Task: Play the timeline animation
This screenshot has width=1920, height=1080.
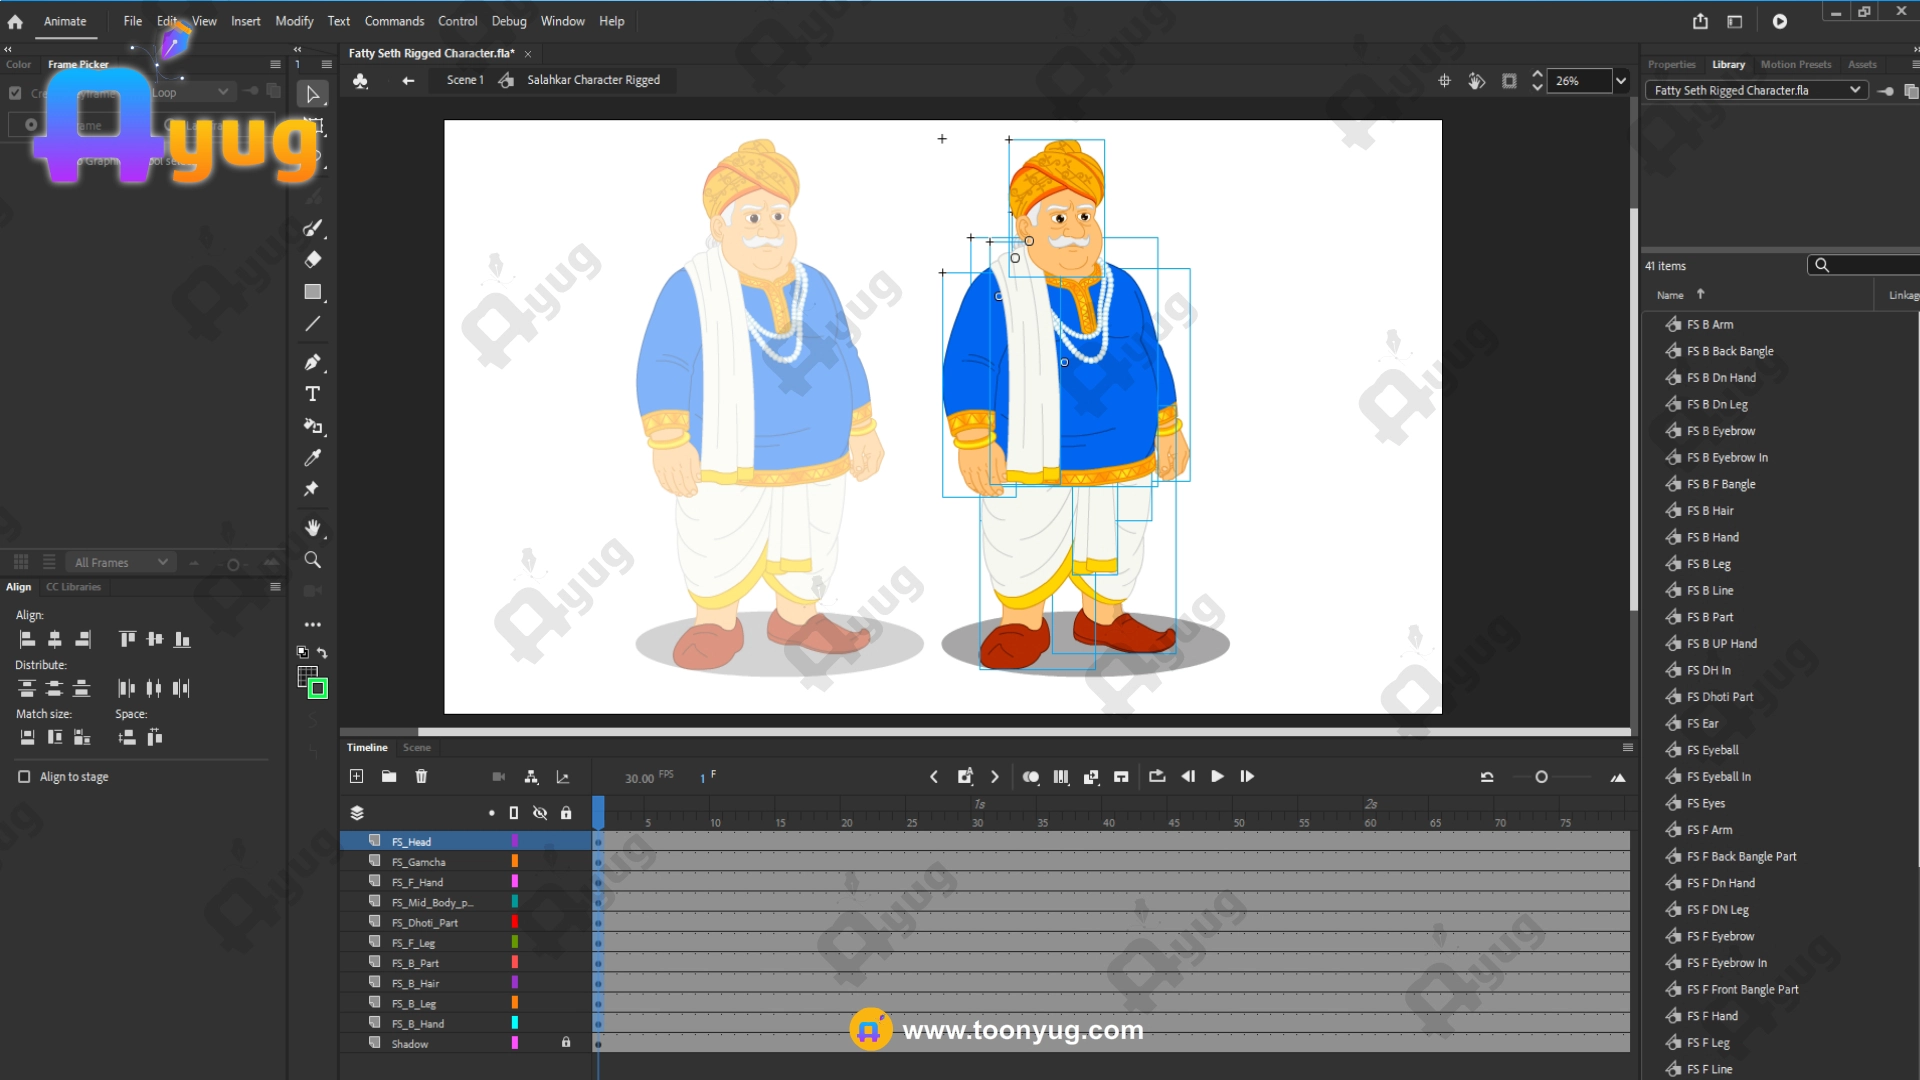Action: (x=1217, y=777)
